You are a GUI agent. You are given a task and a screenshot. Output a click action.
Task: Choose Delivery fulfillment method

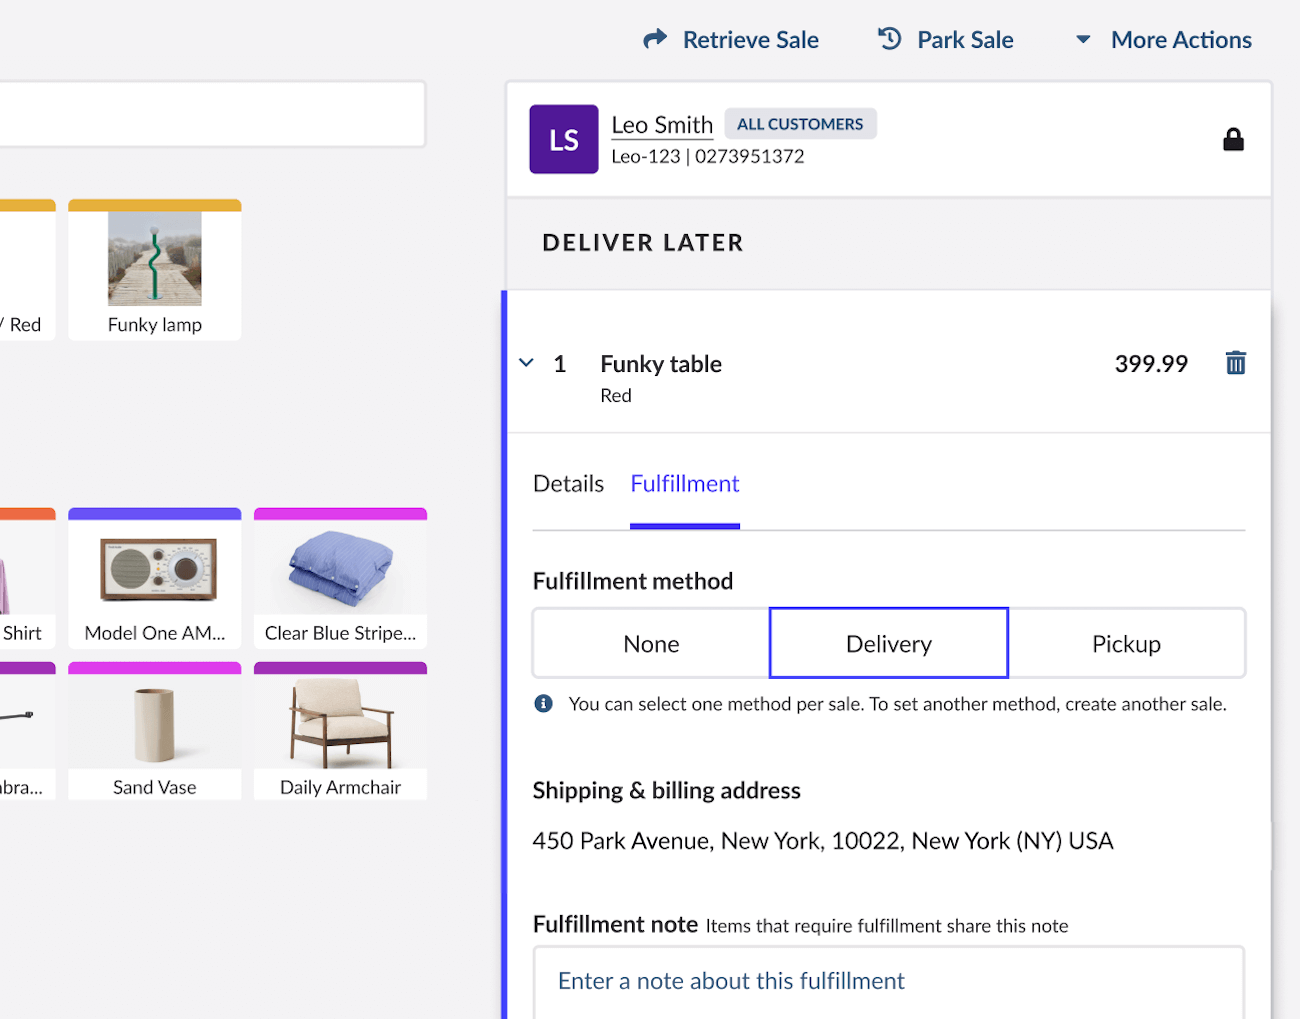[x=889, y=644]
